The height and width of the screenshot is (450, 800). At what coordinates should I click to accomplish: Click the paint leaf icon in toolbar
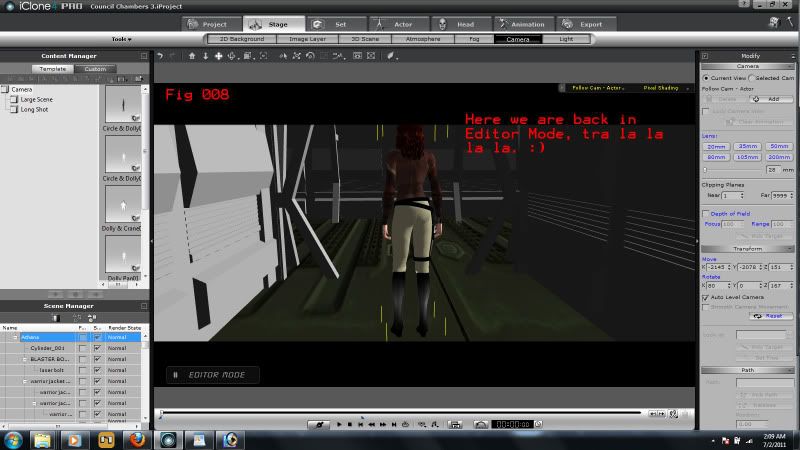tap(390, 56)
